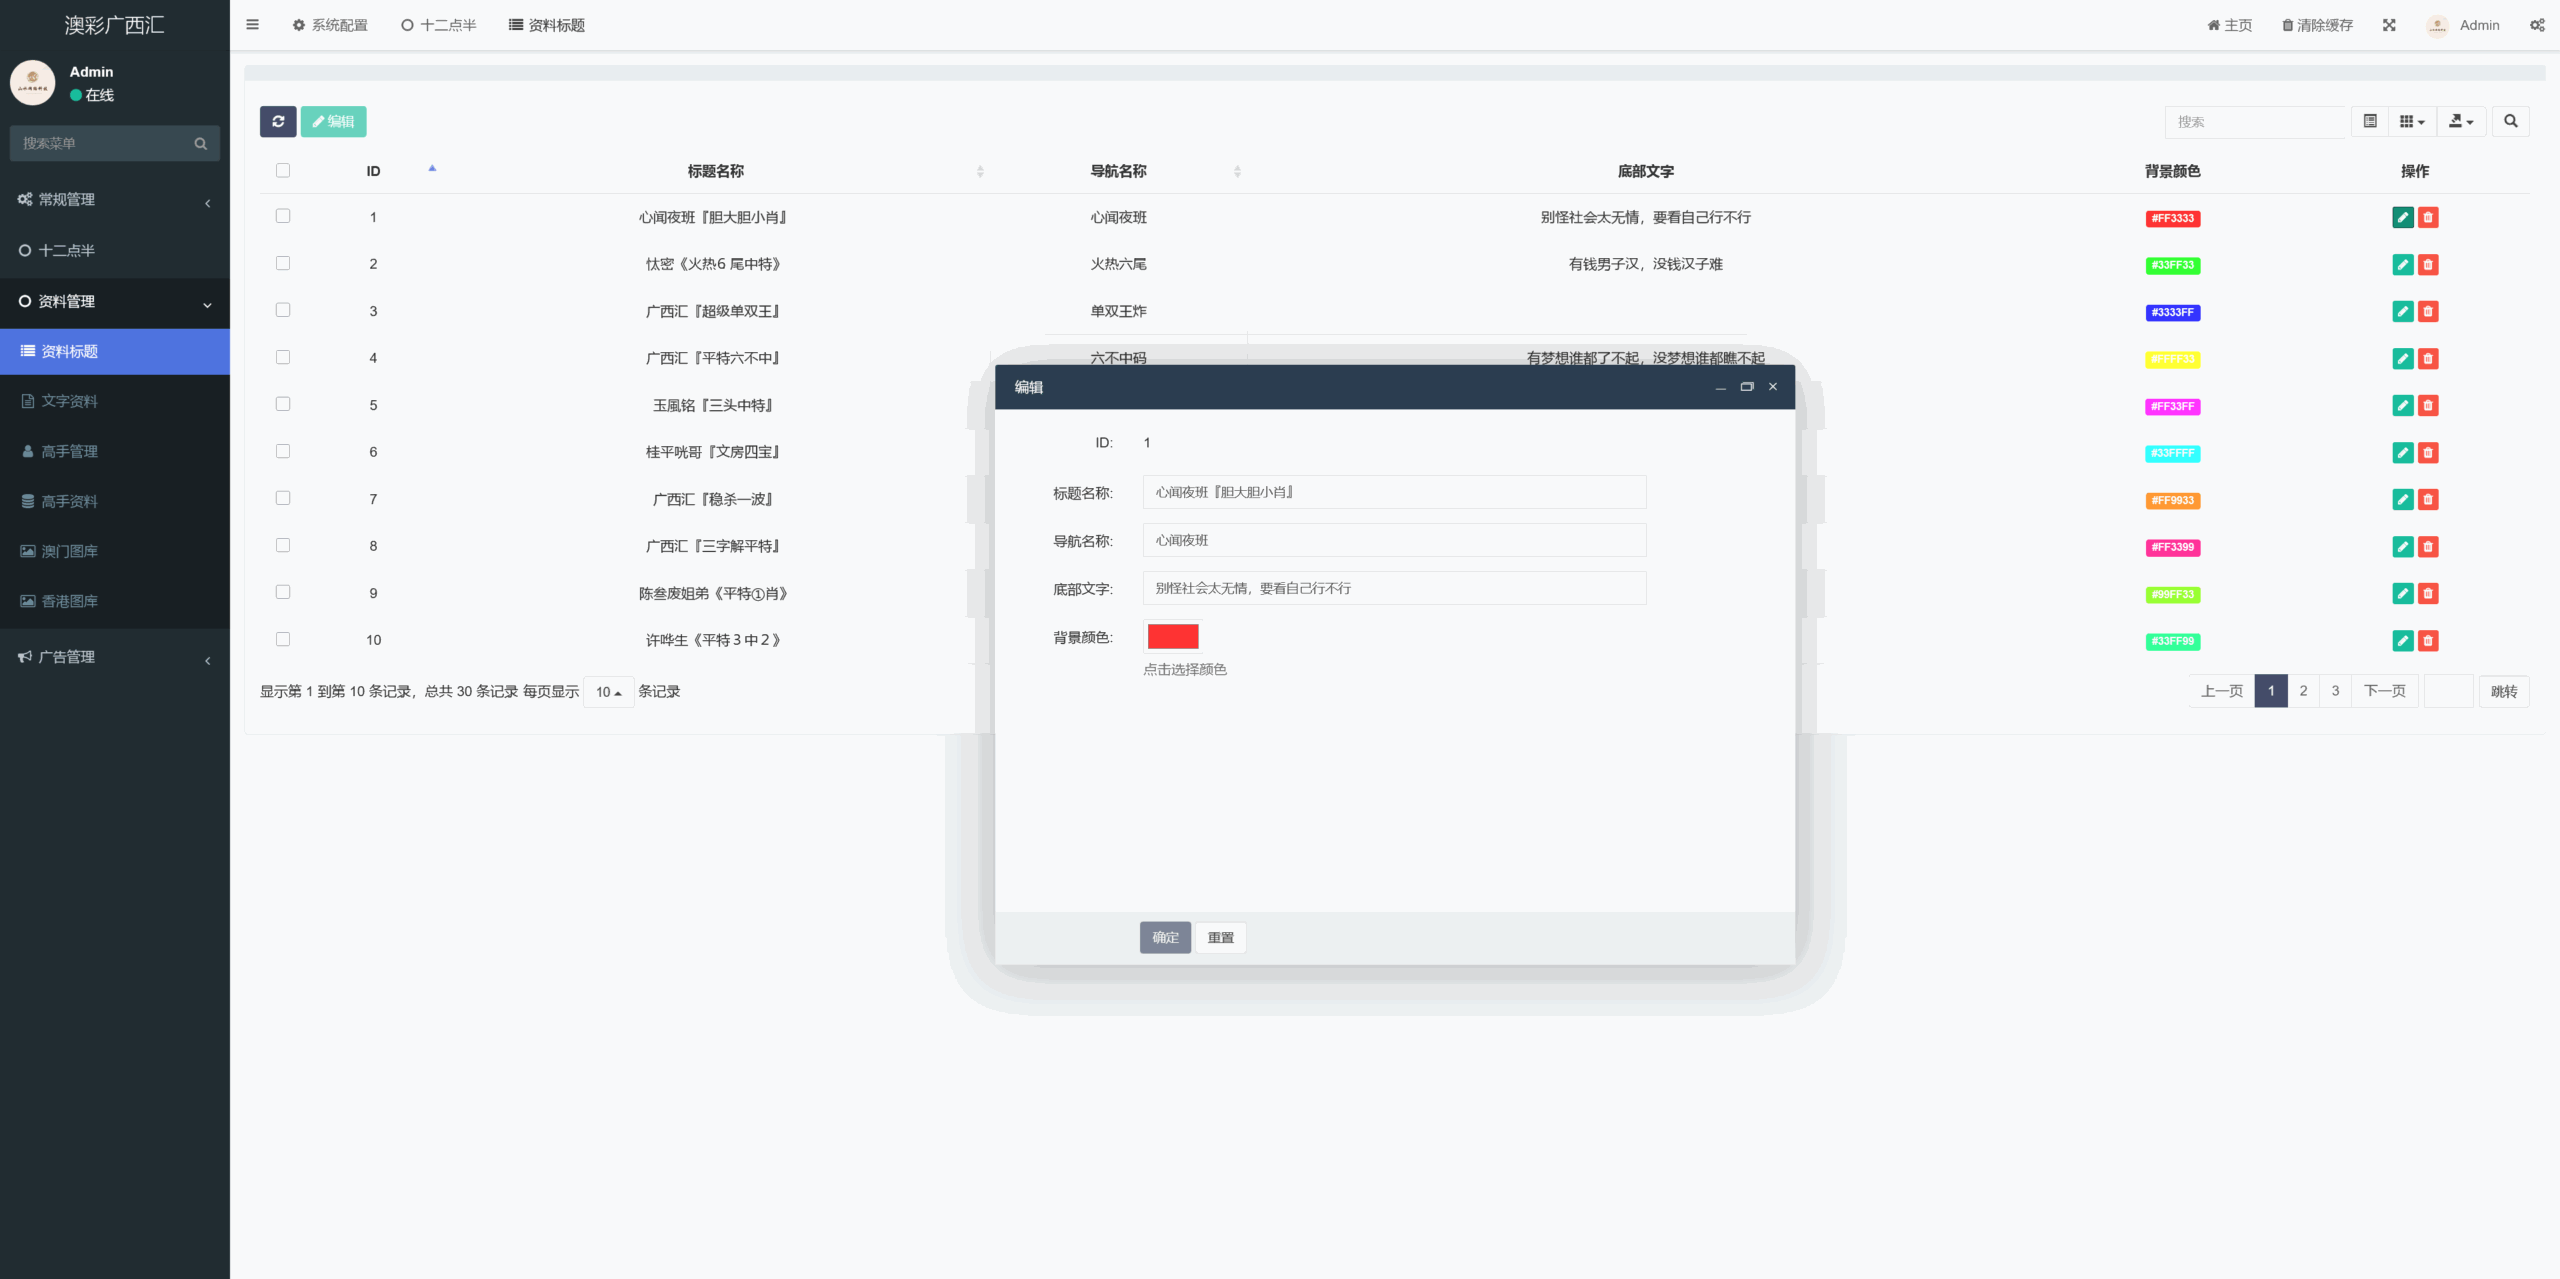Click the 重置 reset button in dialog

click(x=1220, y=937)
